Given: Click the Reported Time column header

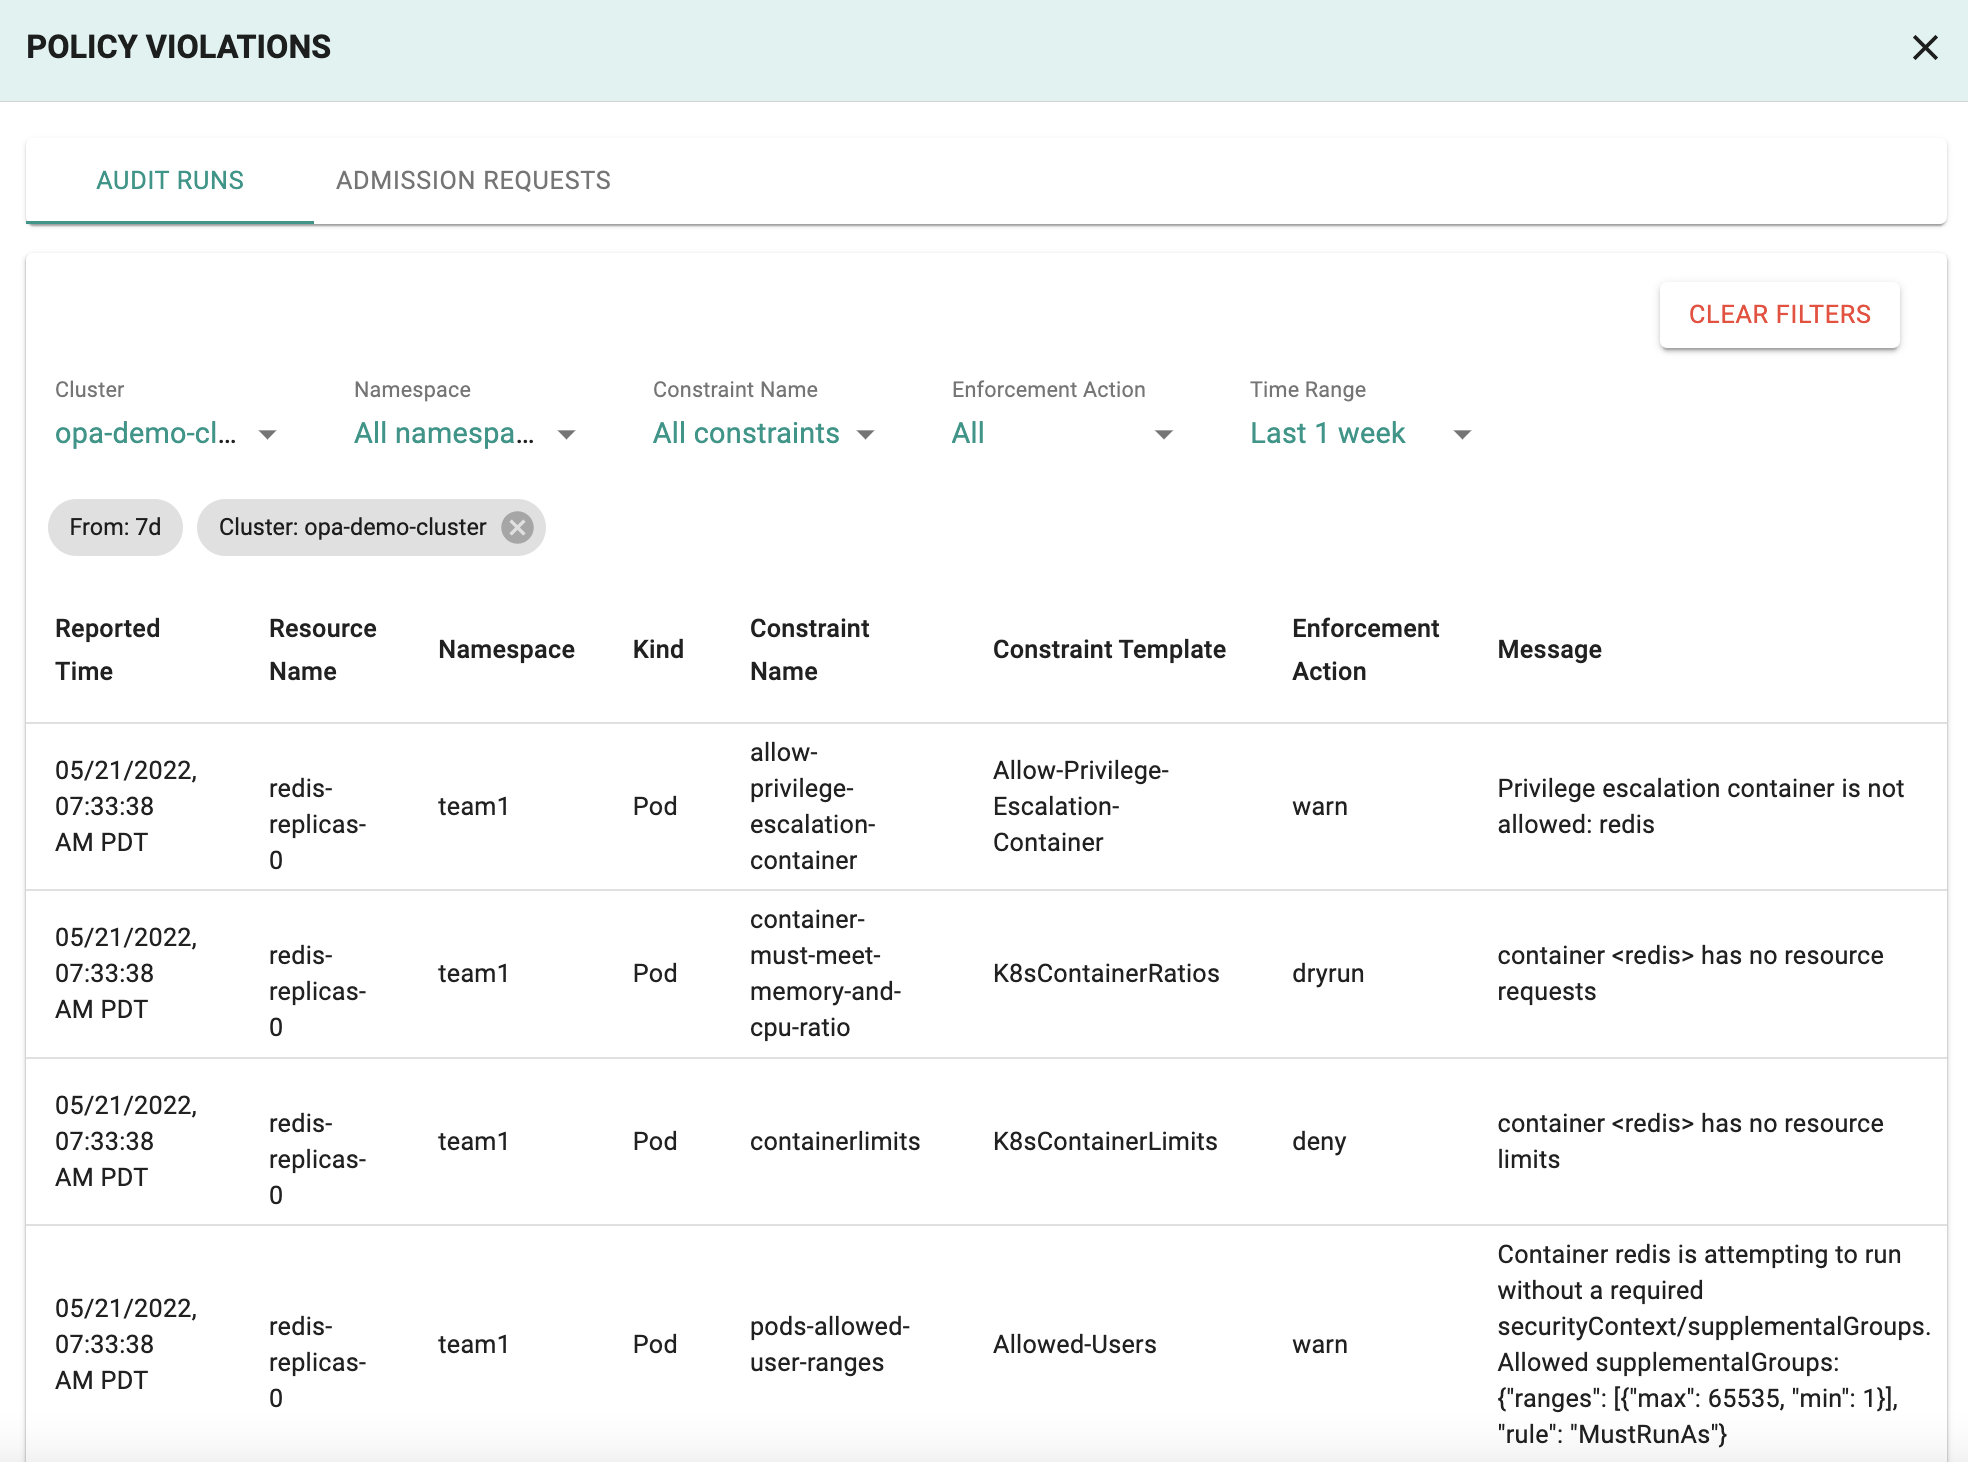Looking at the screenshot, I should coord(107,649).
